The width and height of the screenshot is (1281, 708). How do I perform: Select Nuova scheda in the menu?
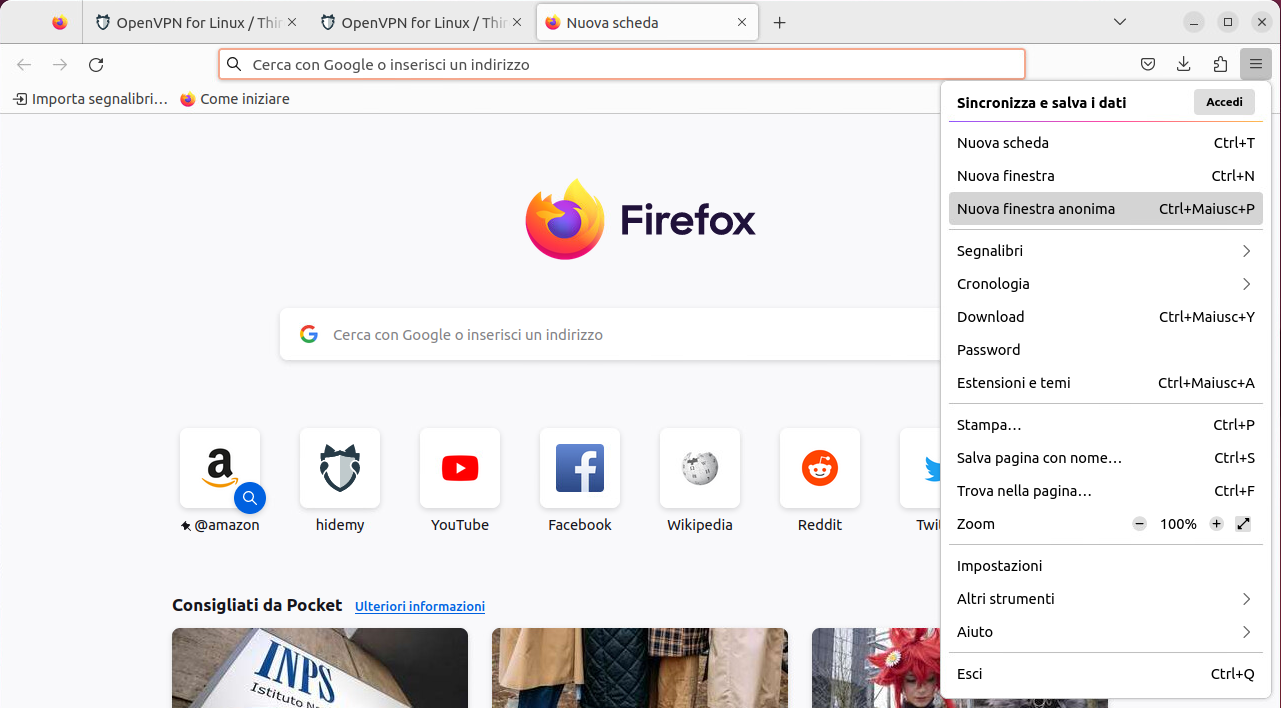pos(1105,143)
